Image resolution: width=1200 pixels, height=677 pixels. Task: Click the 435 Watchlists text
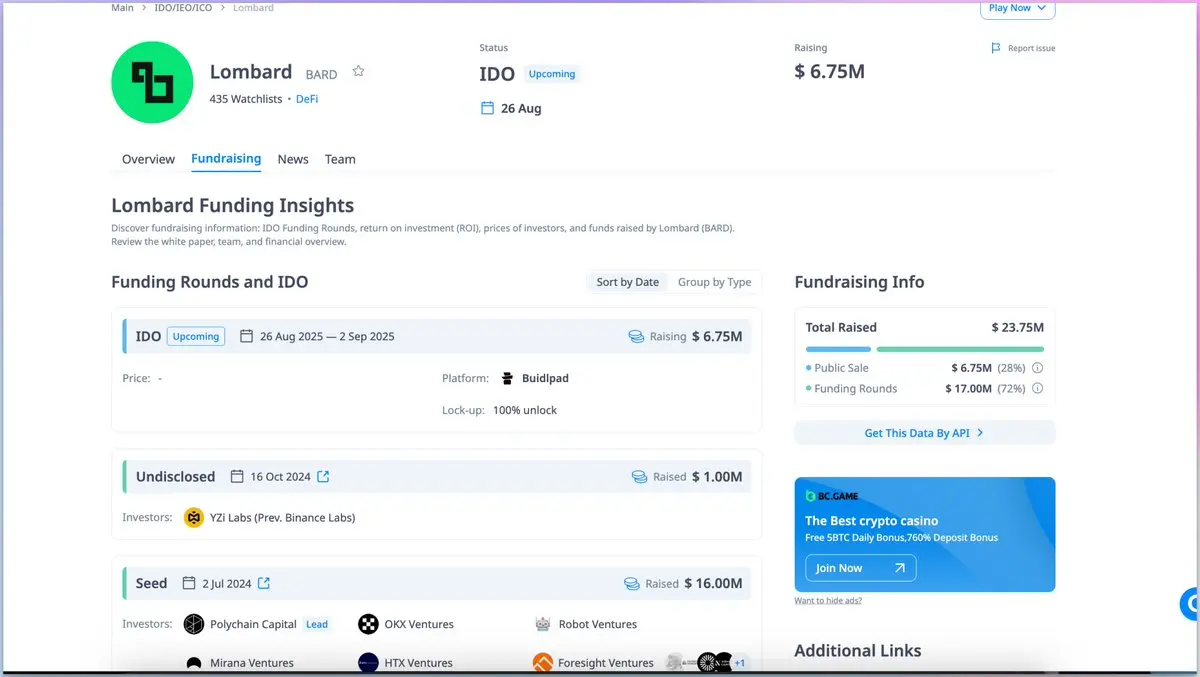(x=246, y=99)
